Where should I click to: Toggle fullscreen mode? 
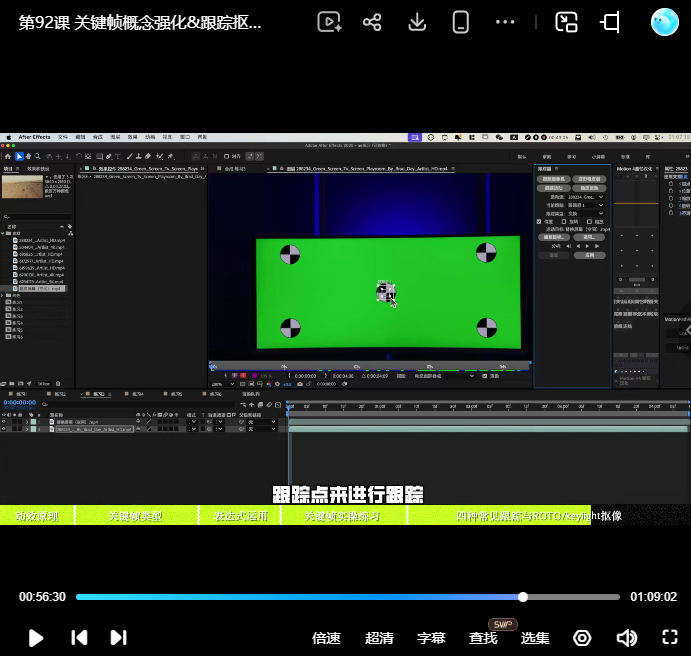click(670, 637)
